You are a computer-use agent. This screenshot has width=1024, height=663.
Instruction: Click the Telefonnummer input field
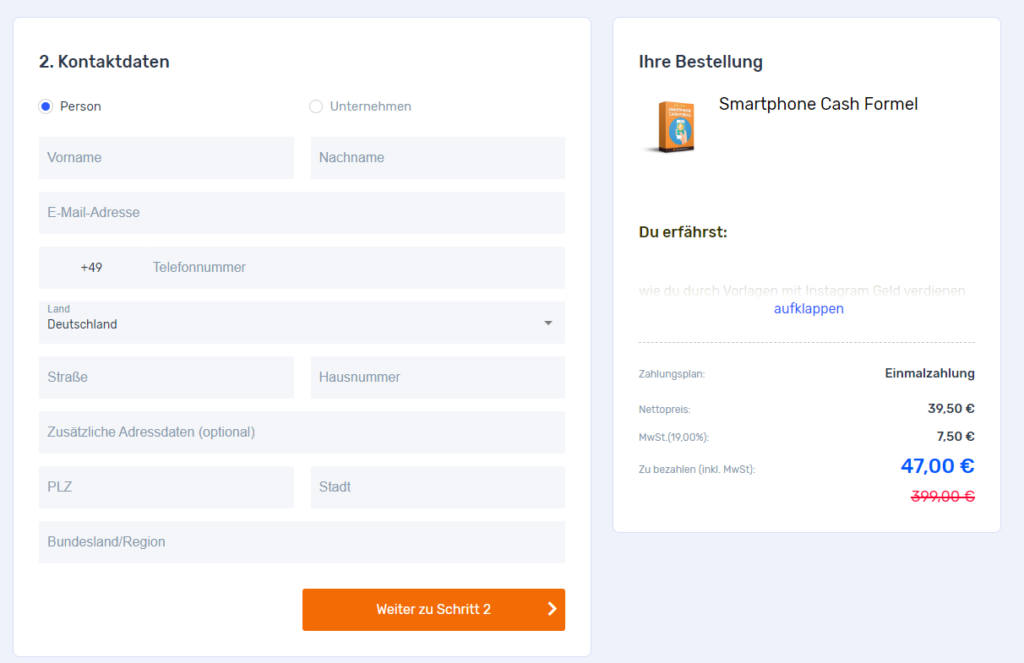tap(355, 267)
